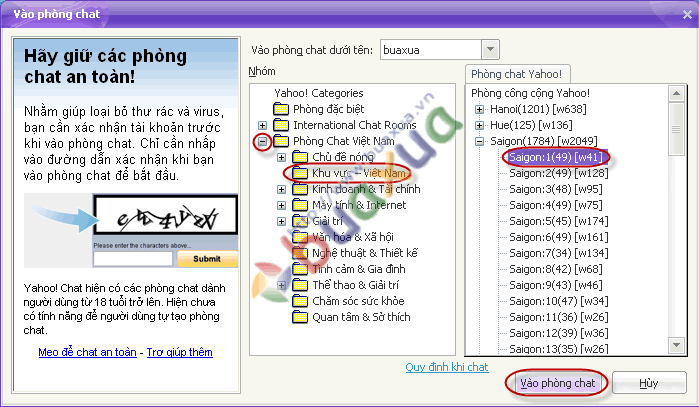Click scrollbar down arrow in room list
The image size is (699, 407).
click(x=676, y=345)
